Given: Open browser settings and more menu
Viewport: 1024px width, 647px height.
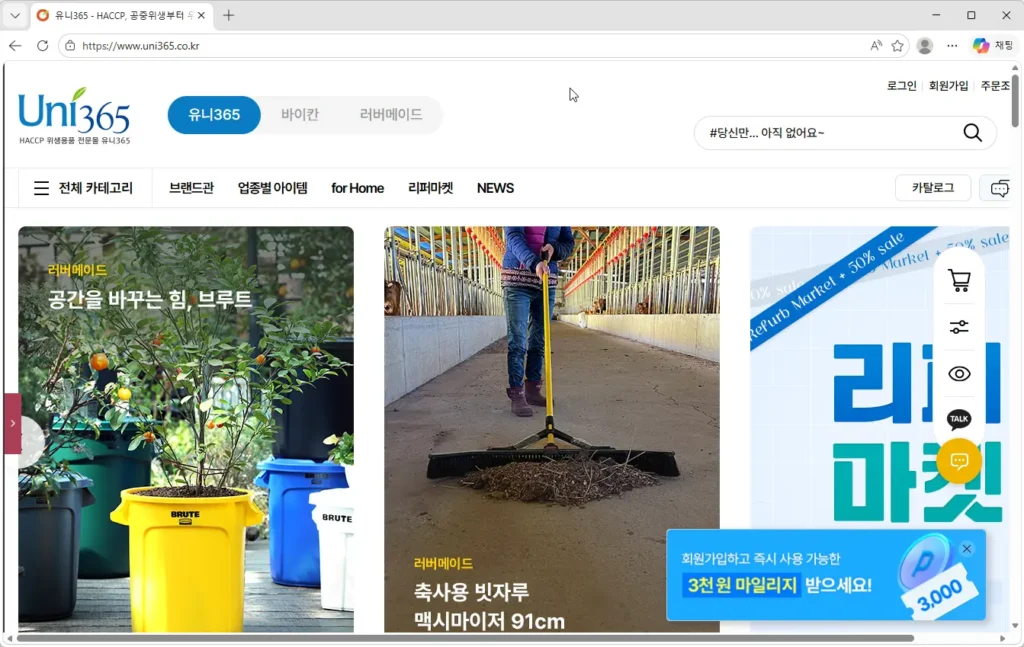Looking at the screenshot, I should [x=952, y=46].
